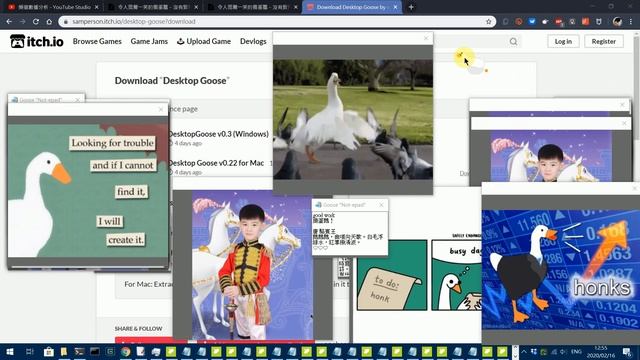Viewport: 640px width, 360px height.
Task: Click the red circle extension icon
Action: (519, 22)
